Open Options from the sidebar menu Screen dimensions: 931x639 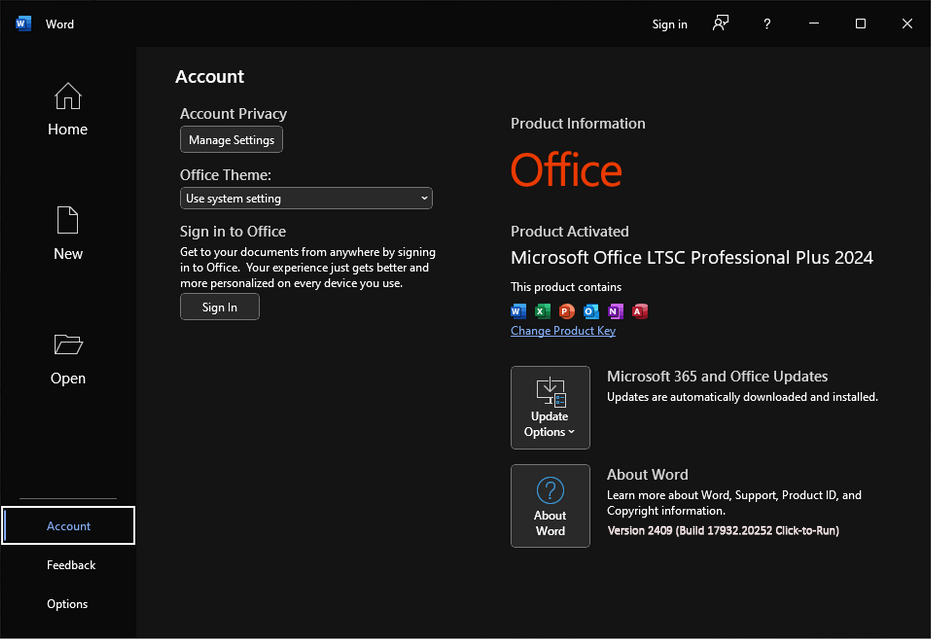(67, 604)
